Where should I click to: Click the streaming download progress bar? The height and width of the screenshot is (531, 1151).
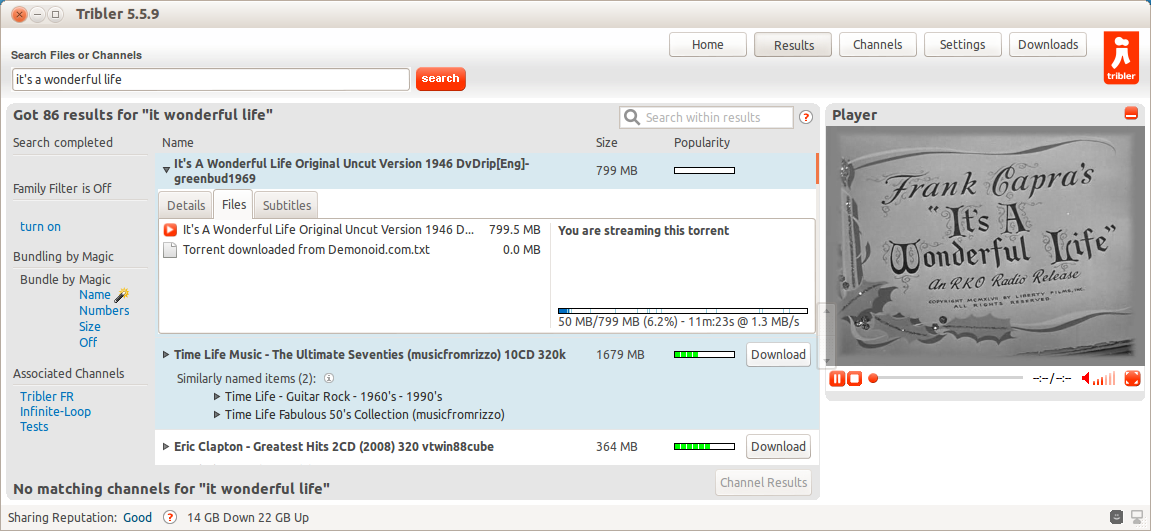683,311
